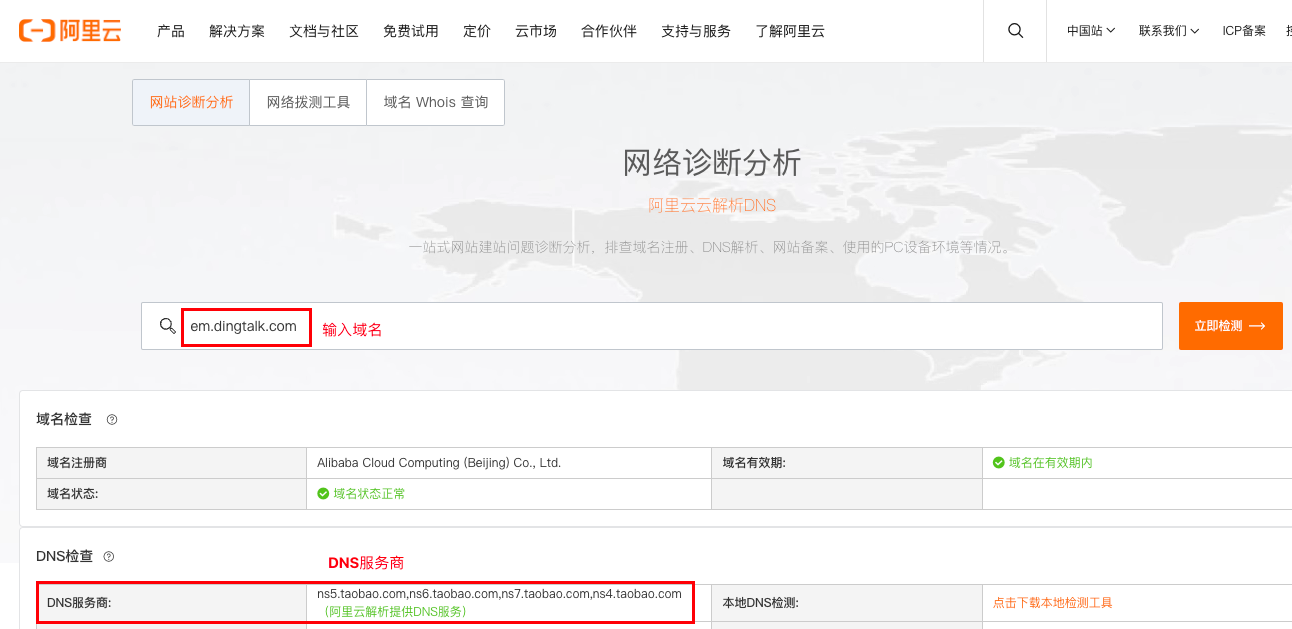The height and width of the screenshot is (629, 1292).
Task: Click the 网络诊断分析 page heading
Action: (712, 162)
